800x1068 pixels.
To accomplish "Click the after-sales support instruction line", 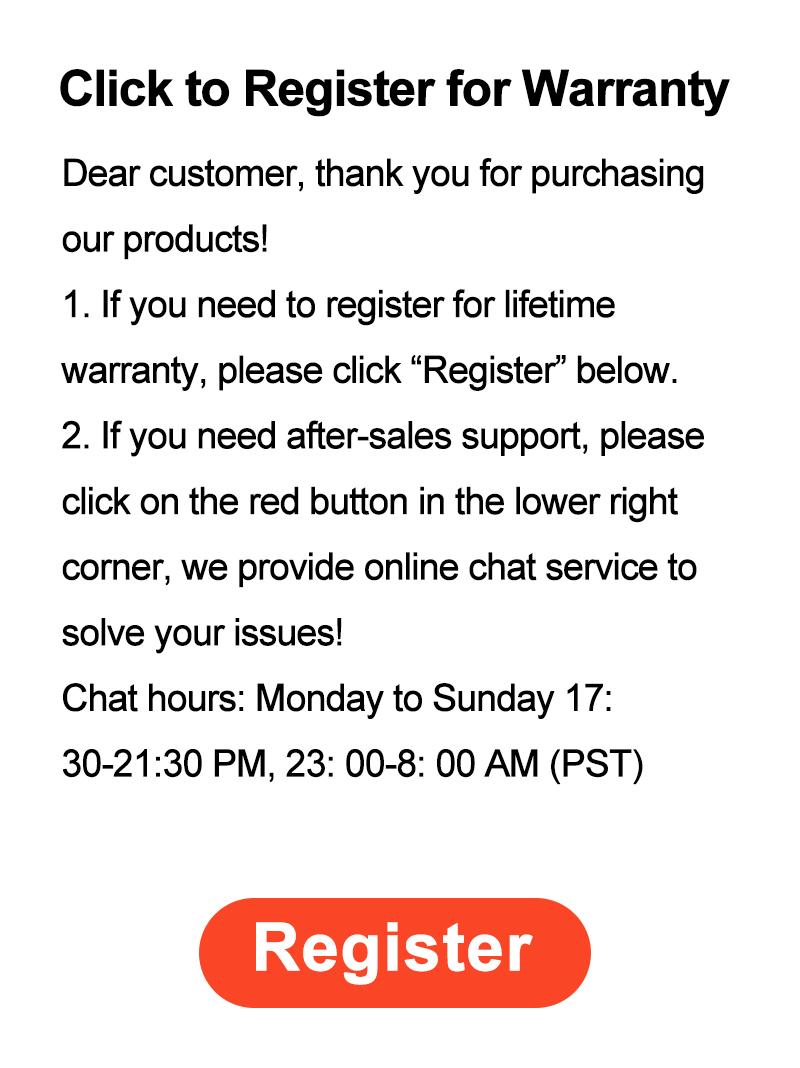I will click(x=383, y=437).
